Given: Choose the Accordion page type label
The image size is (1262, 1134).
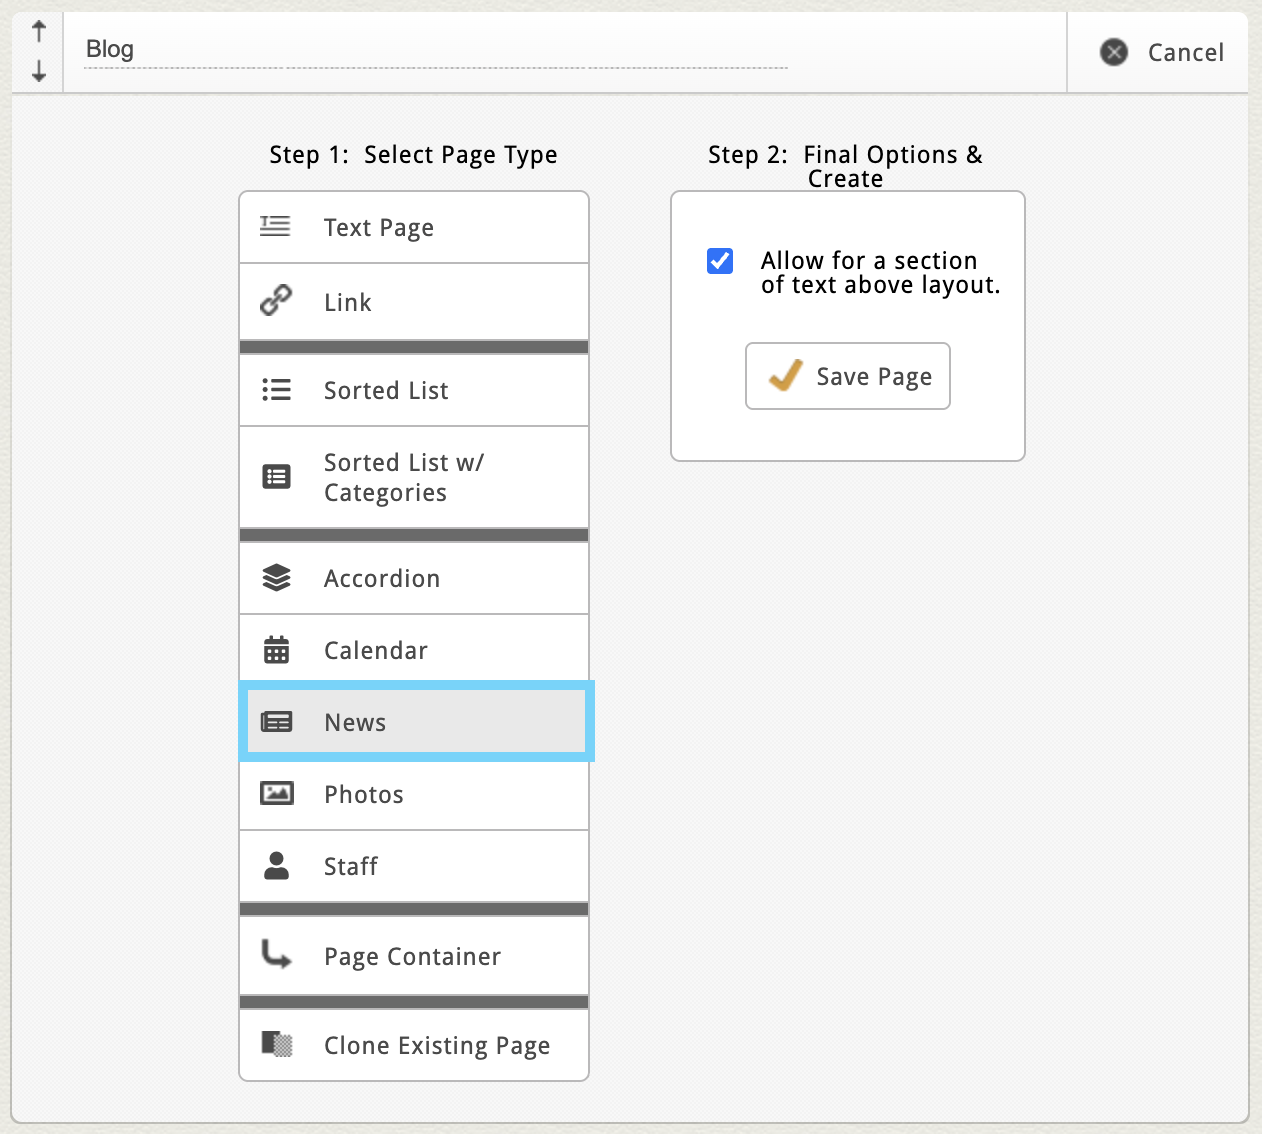Looking at the screenshot, I should 382,579.
